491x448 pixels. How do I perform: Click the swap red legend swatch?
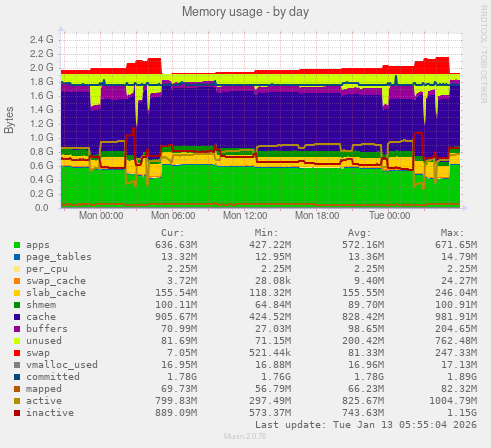[x=17, y=353]
